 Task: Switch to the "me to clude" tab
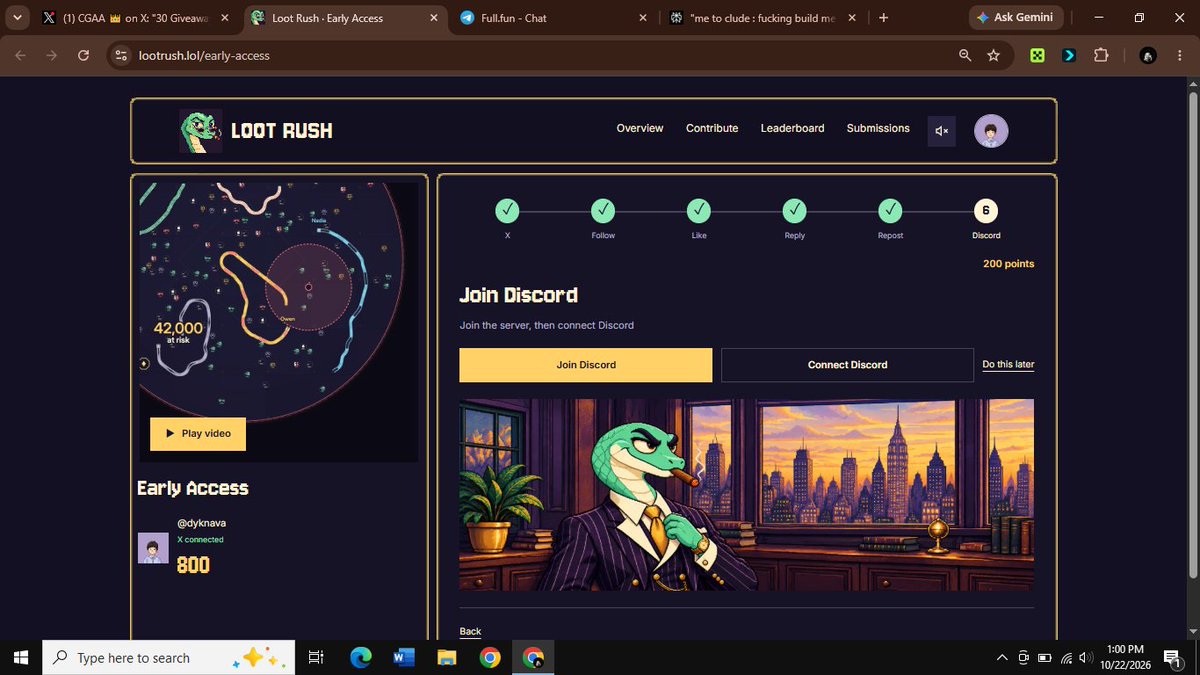pyautogui.click(x=763, y=18)
